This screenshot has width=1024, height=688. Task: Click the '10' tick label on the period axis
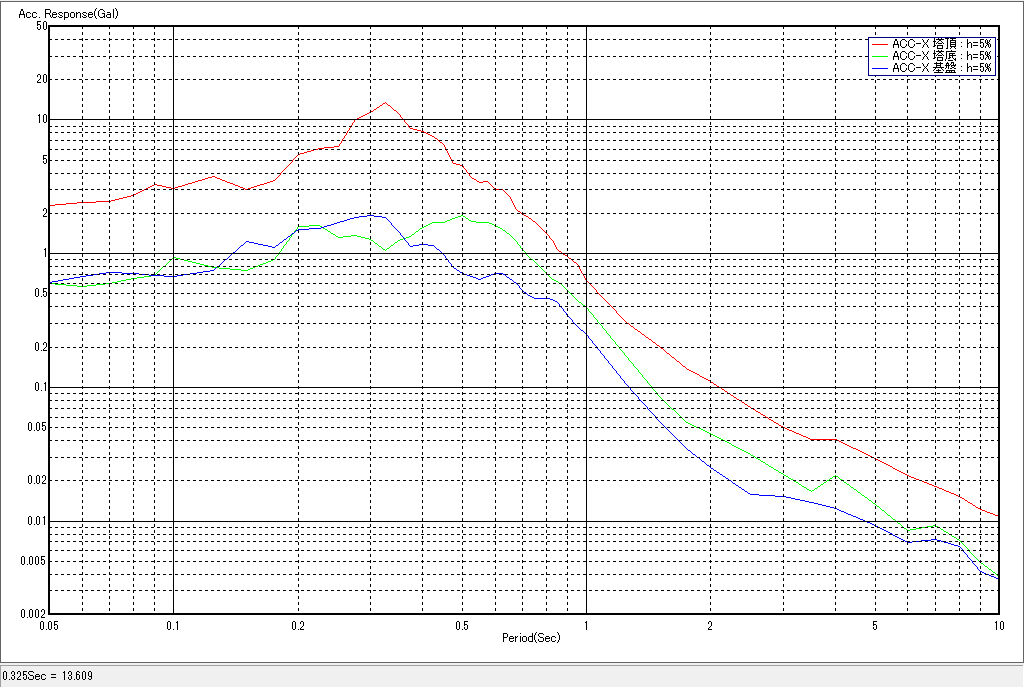click(x=997, y=625)
